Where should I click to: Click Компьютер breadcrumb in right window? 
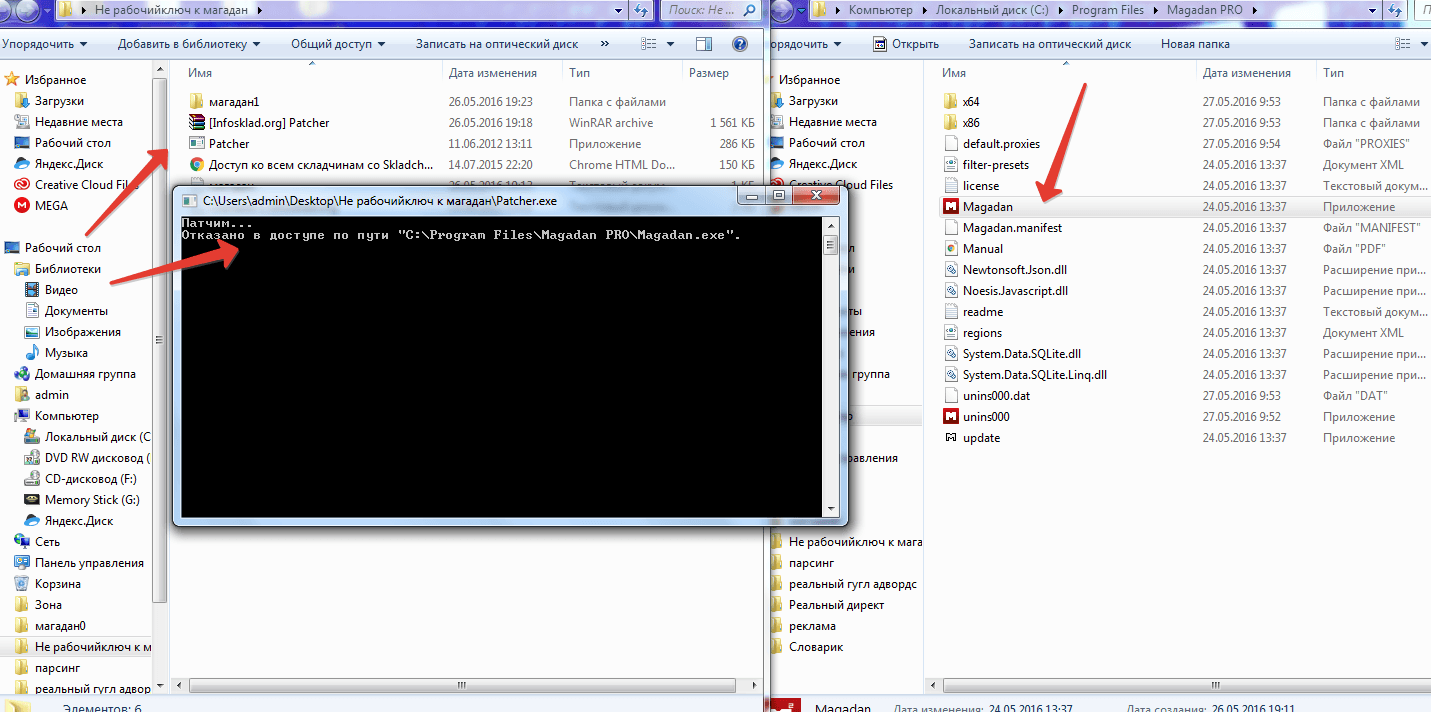880,10
